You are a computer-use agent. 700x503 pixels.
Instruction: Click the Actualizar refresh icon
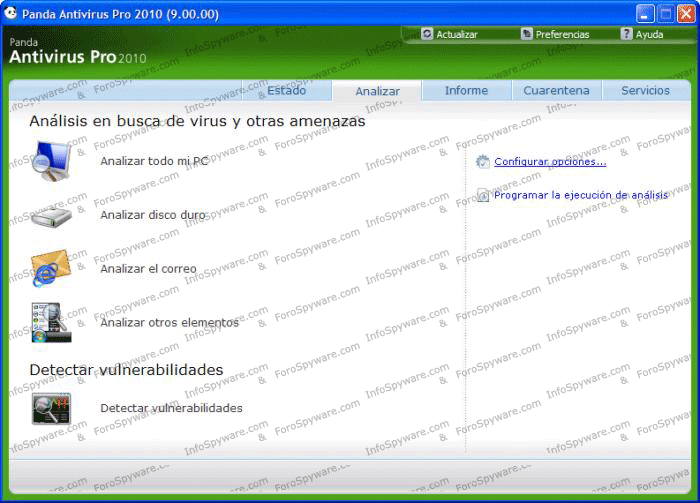coord(427,34)
